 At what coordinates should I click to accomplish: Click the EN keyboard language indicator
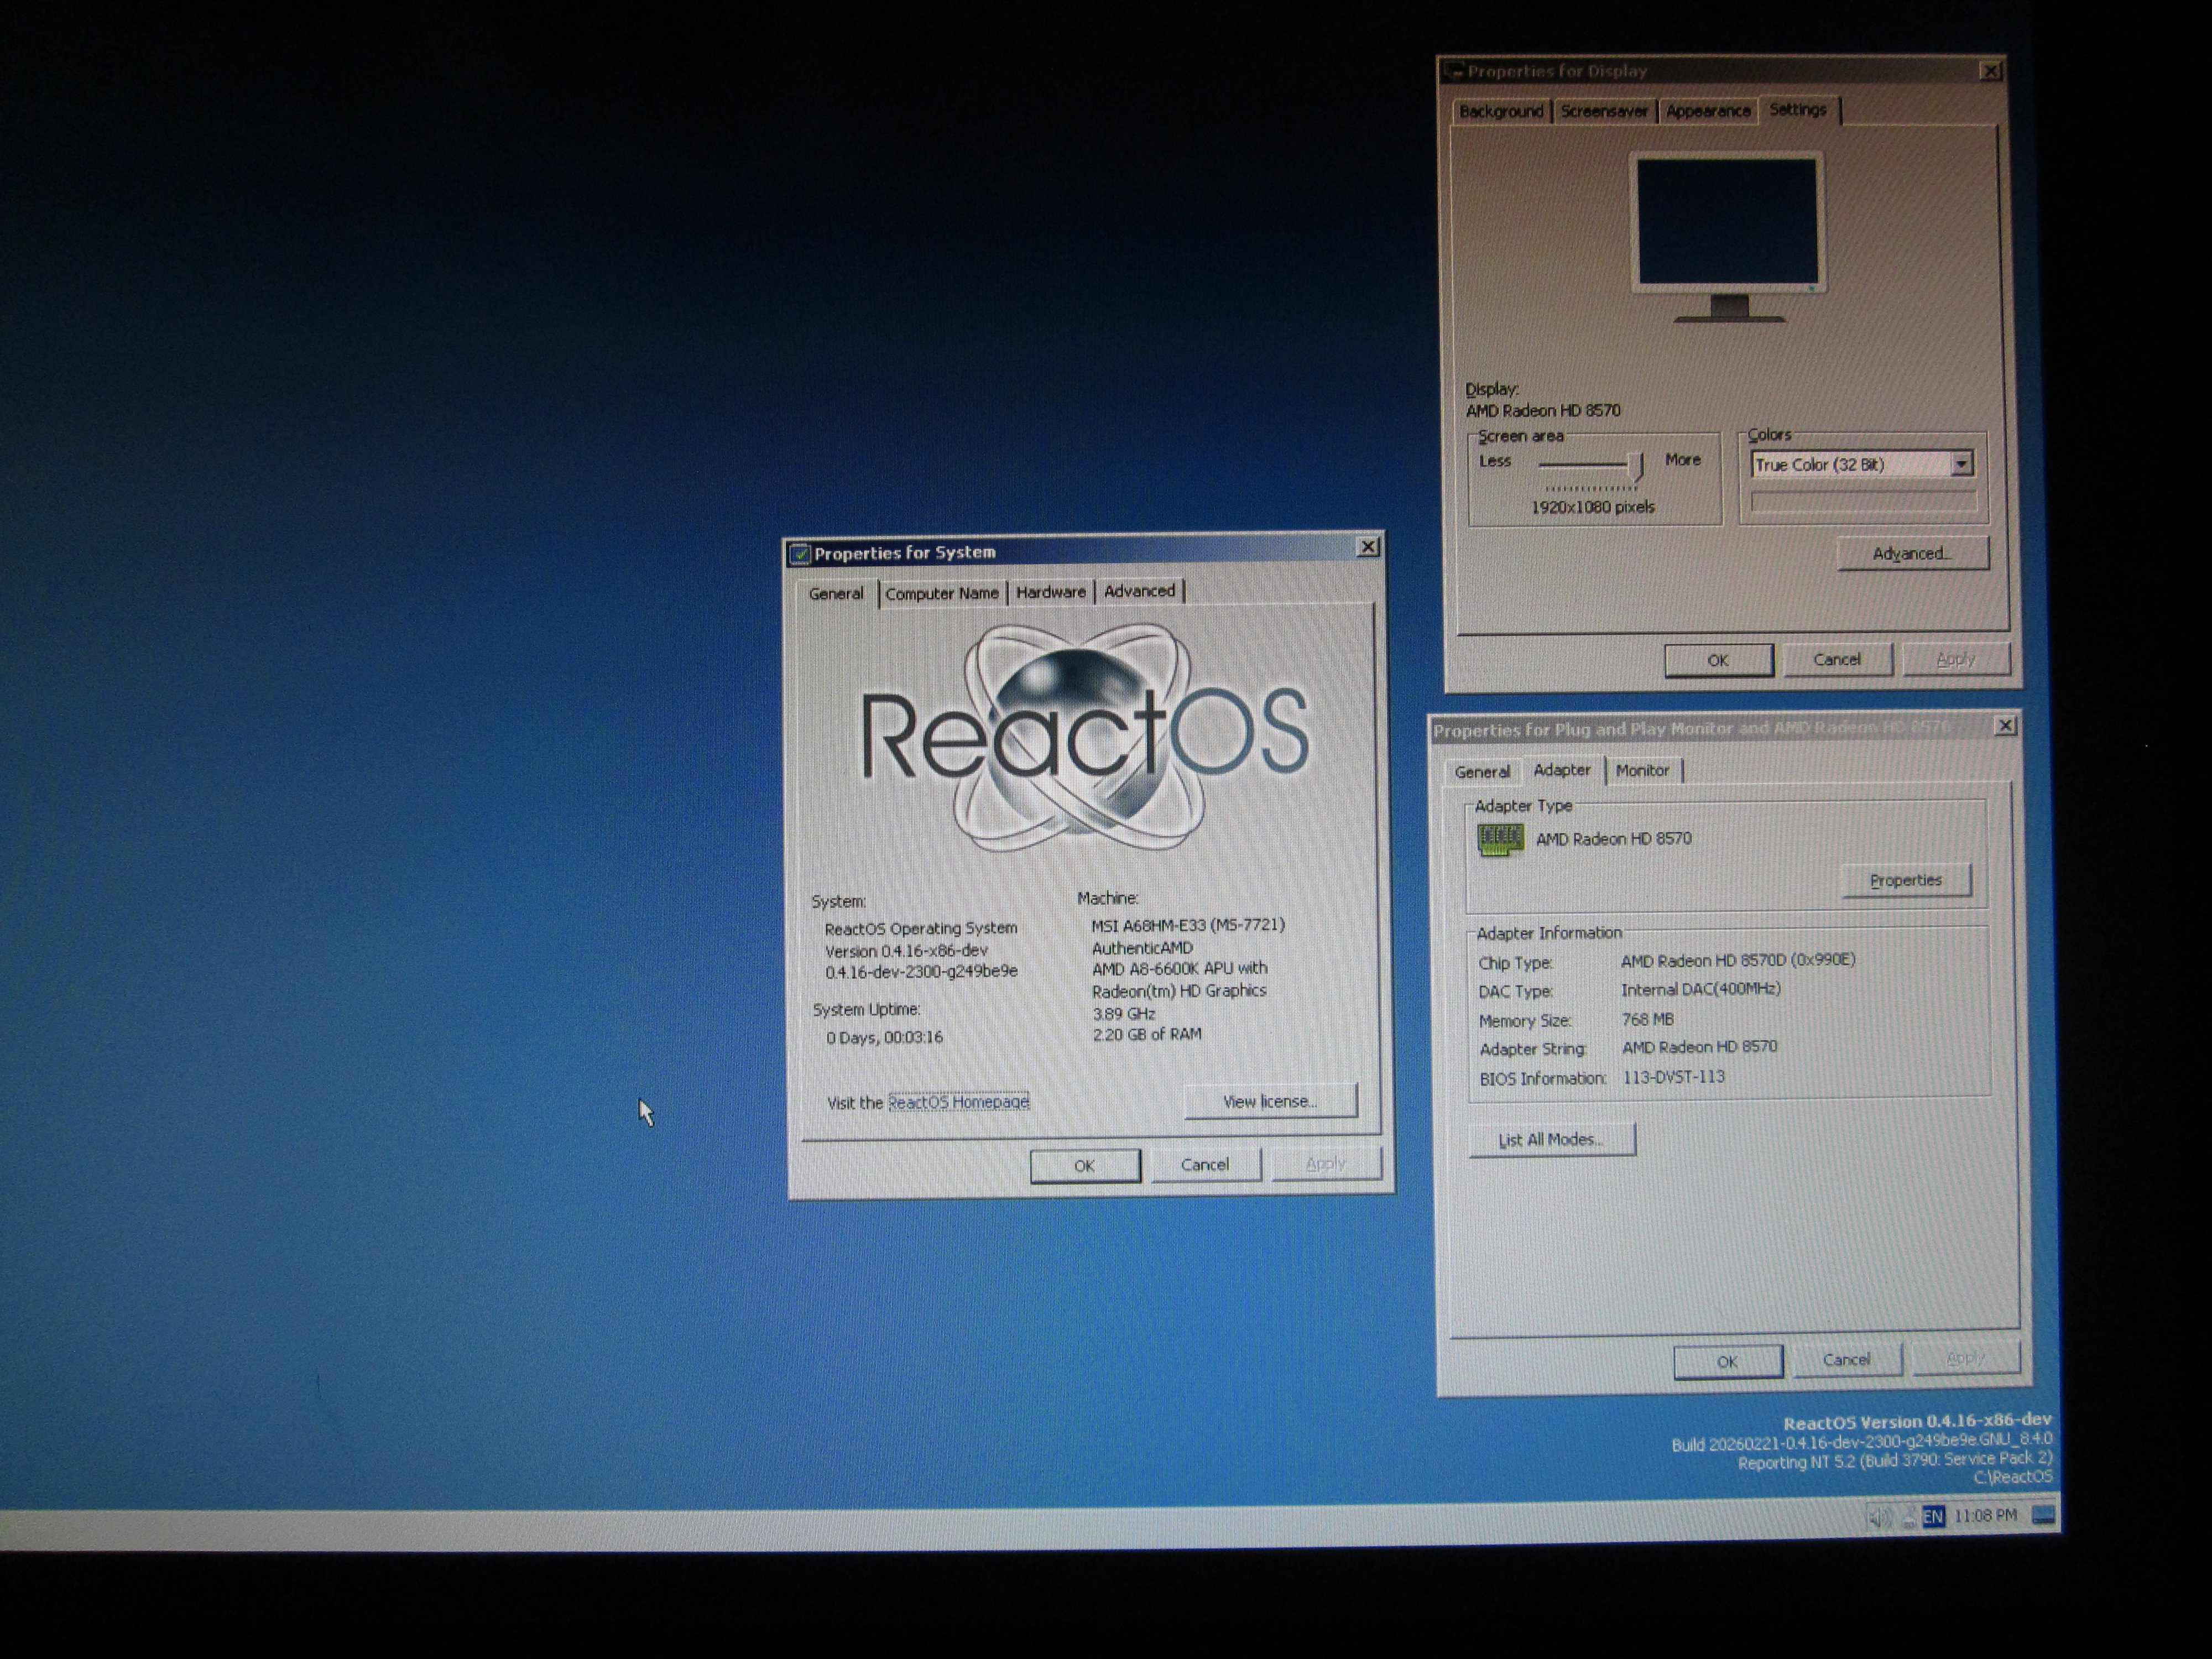pyautogui.click(x=1933, y=1517)
